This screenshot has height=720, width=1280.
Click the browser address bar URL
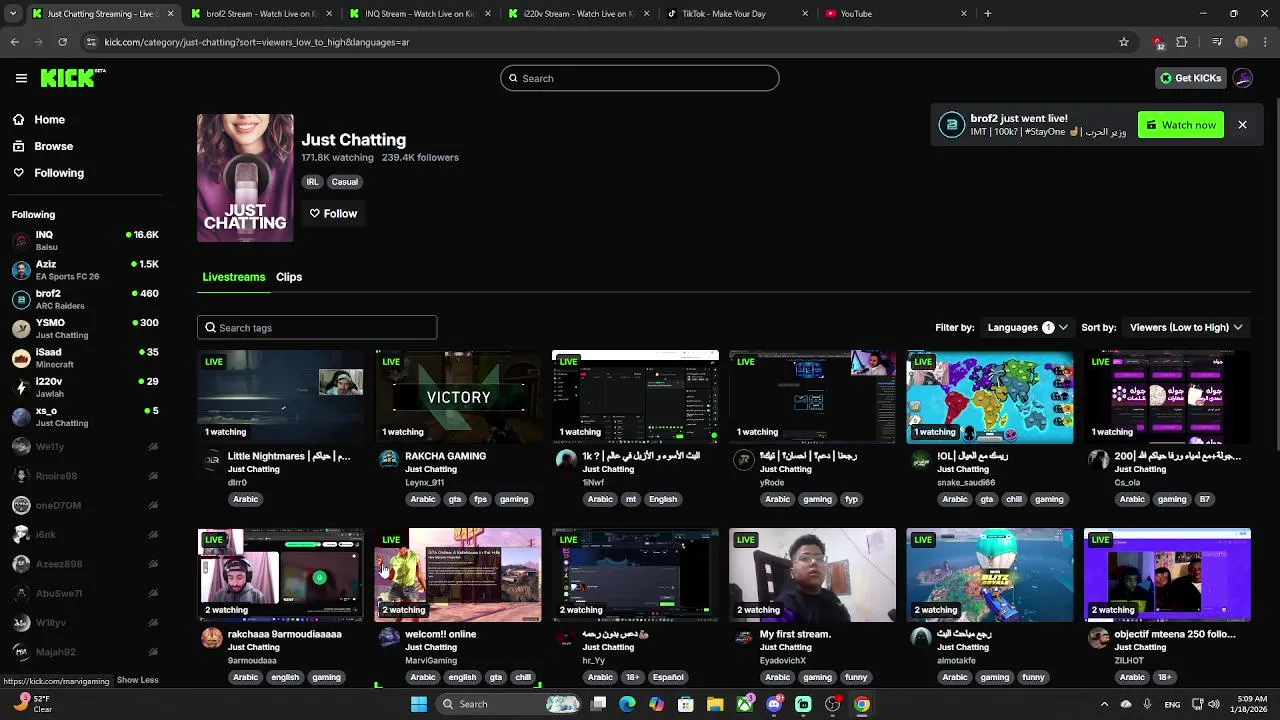pyautogui.click(x=257, y=42)
